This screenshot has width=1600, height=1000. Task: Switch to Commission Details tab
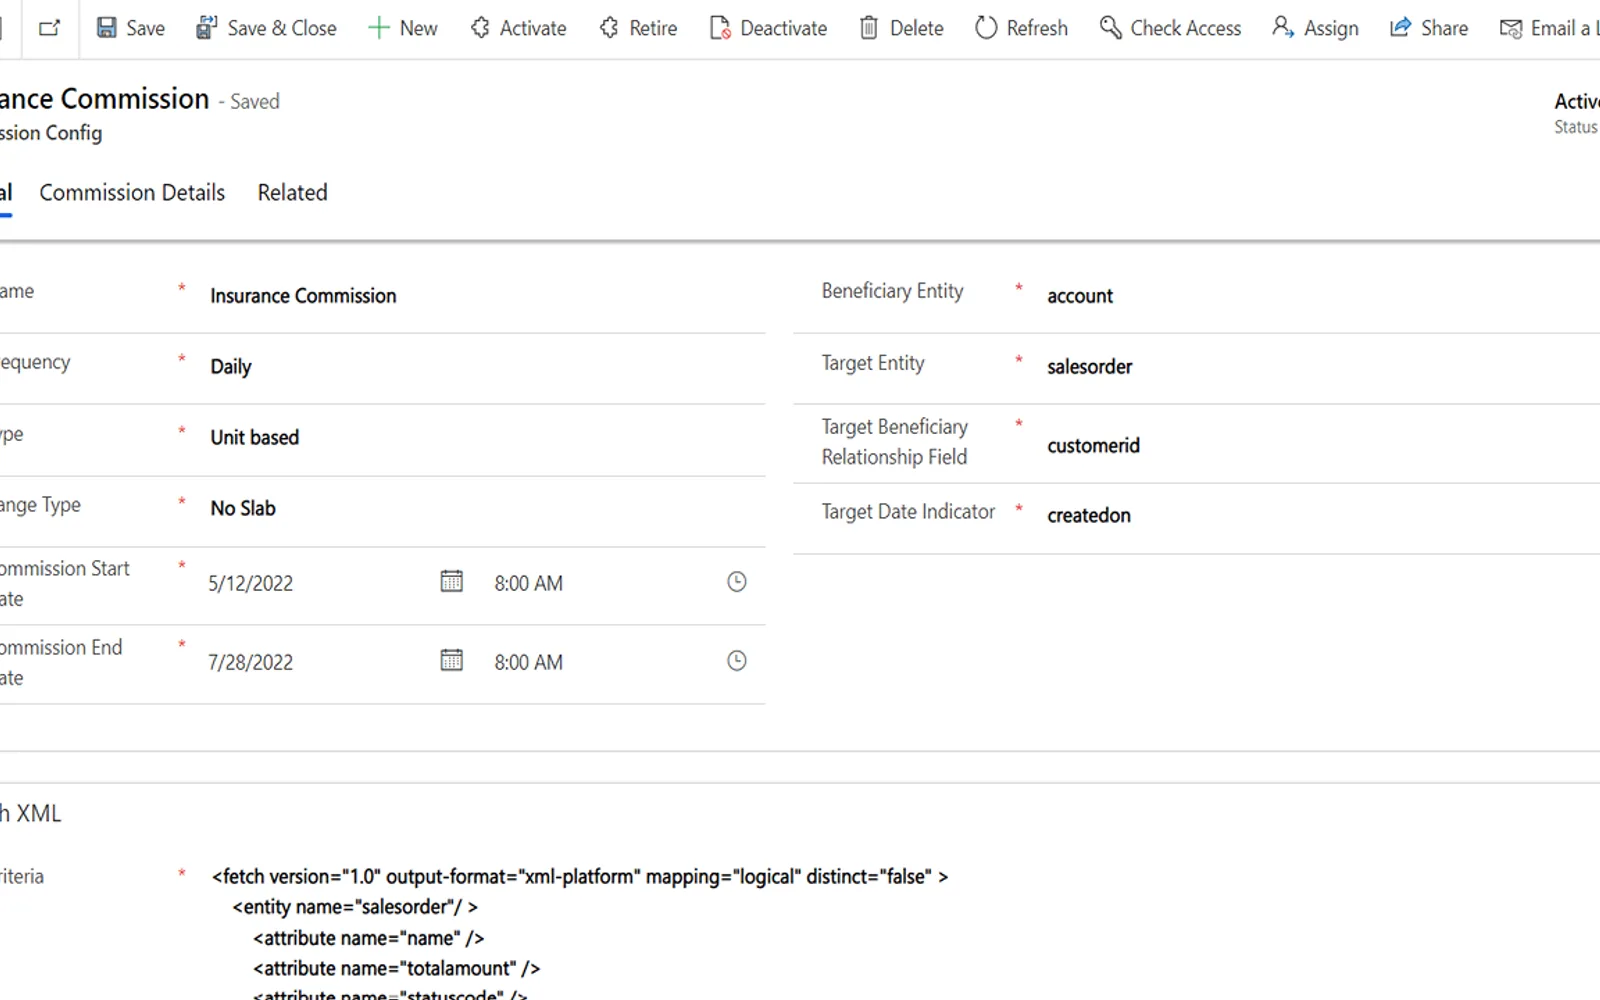tap(132, 192)
